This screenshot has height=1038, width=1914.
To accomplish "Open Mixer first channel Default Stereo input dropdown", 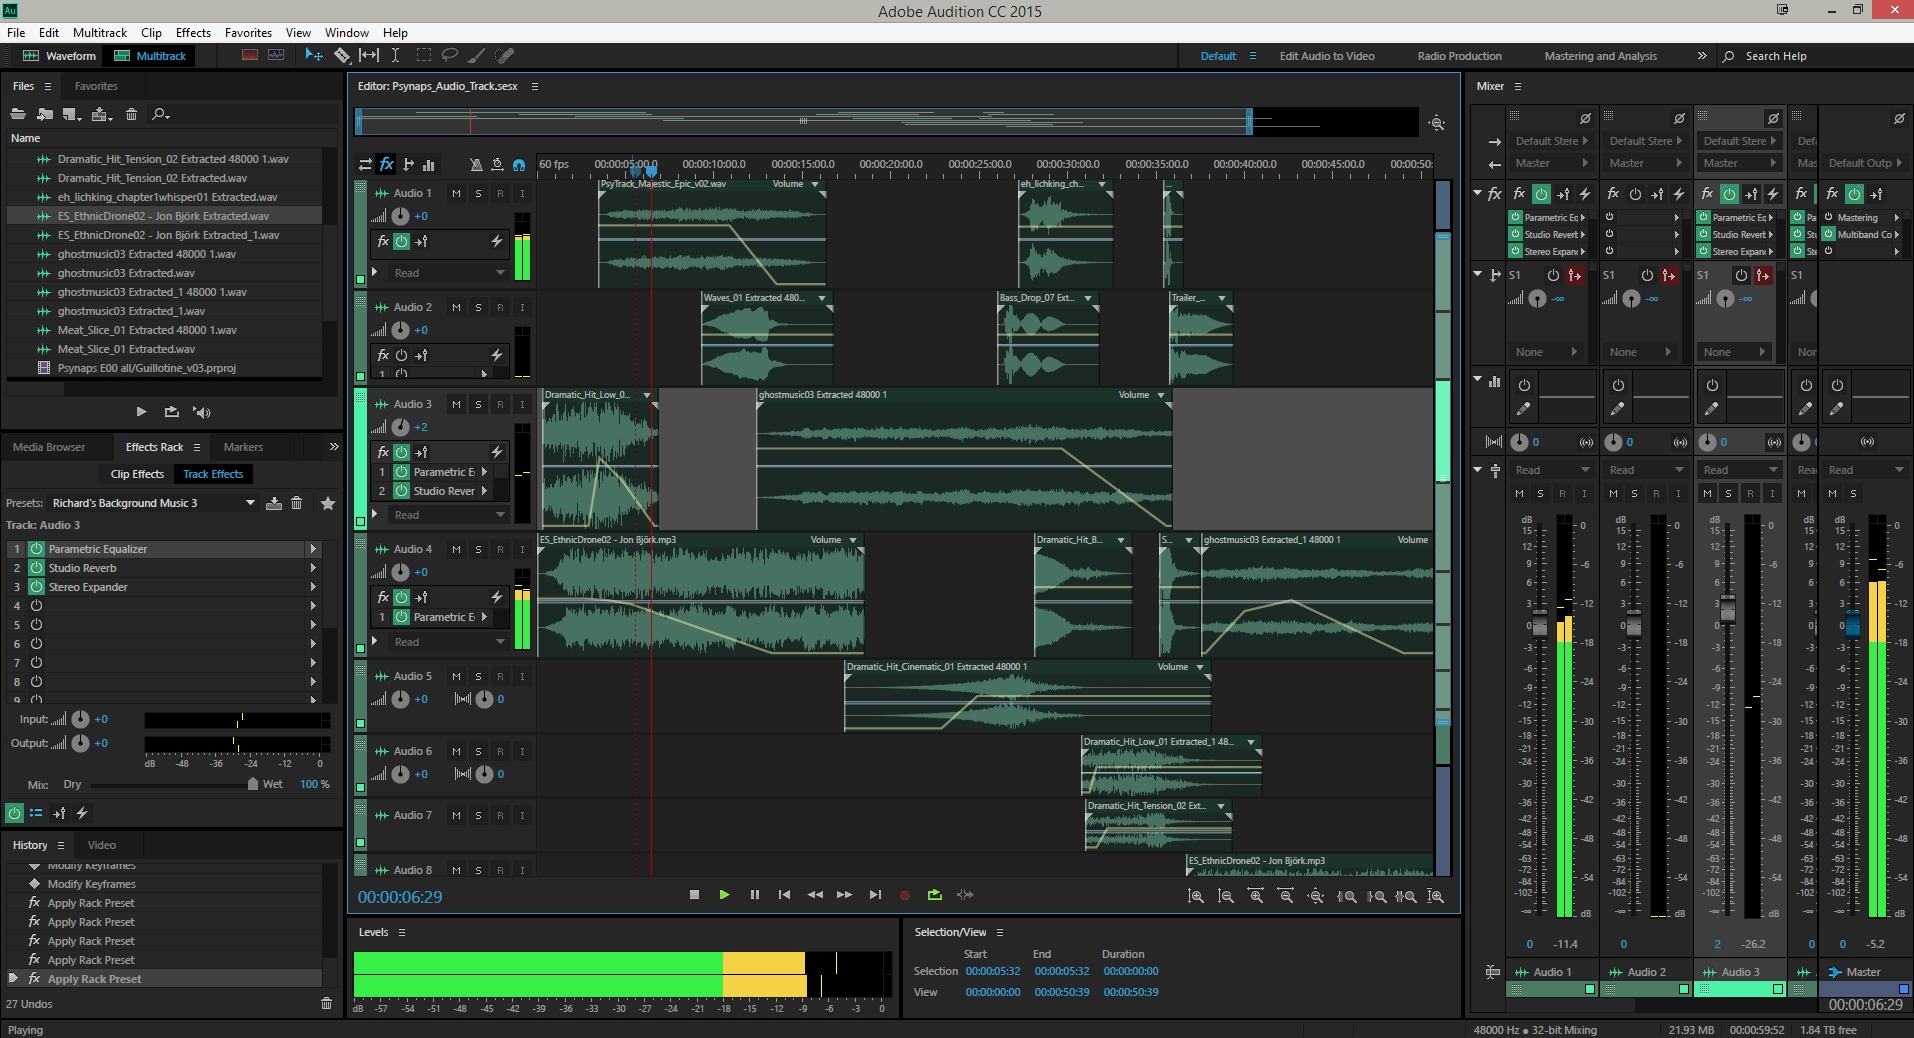I will (x=1551, y=141).
